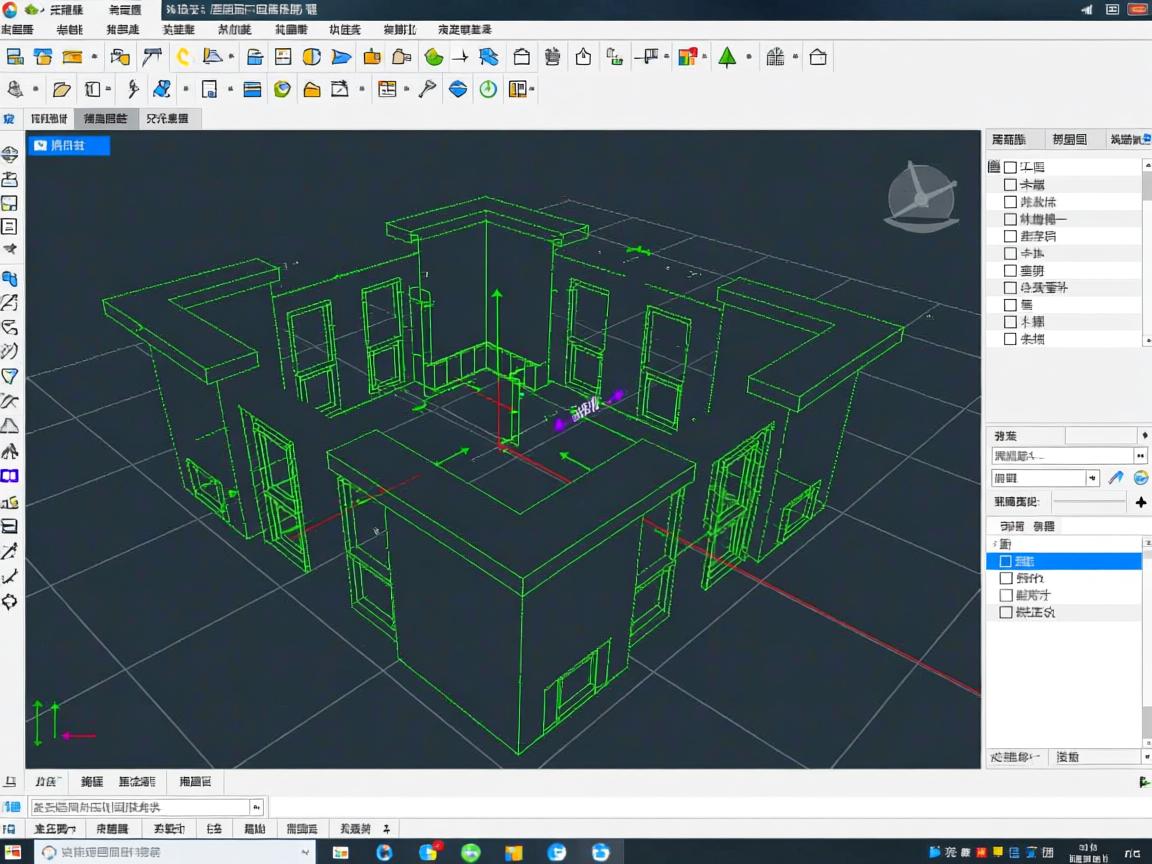Click the black plus button beside the slider

[x=1141, y=502]
